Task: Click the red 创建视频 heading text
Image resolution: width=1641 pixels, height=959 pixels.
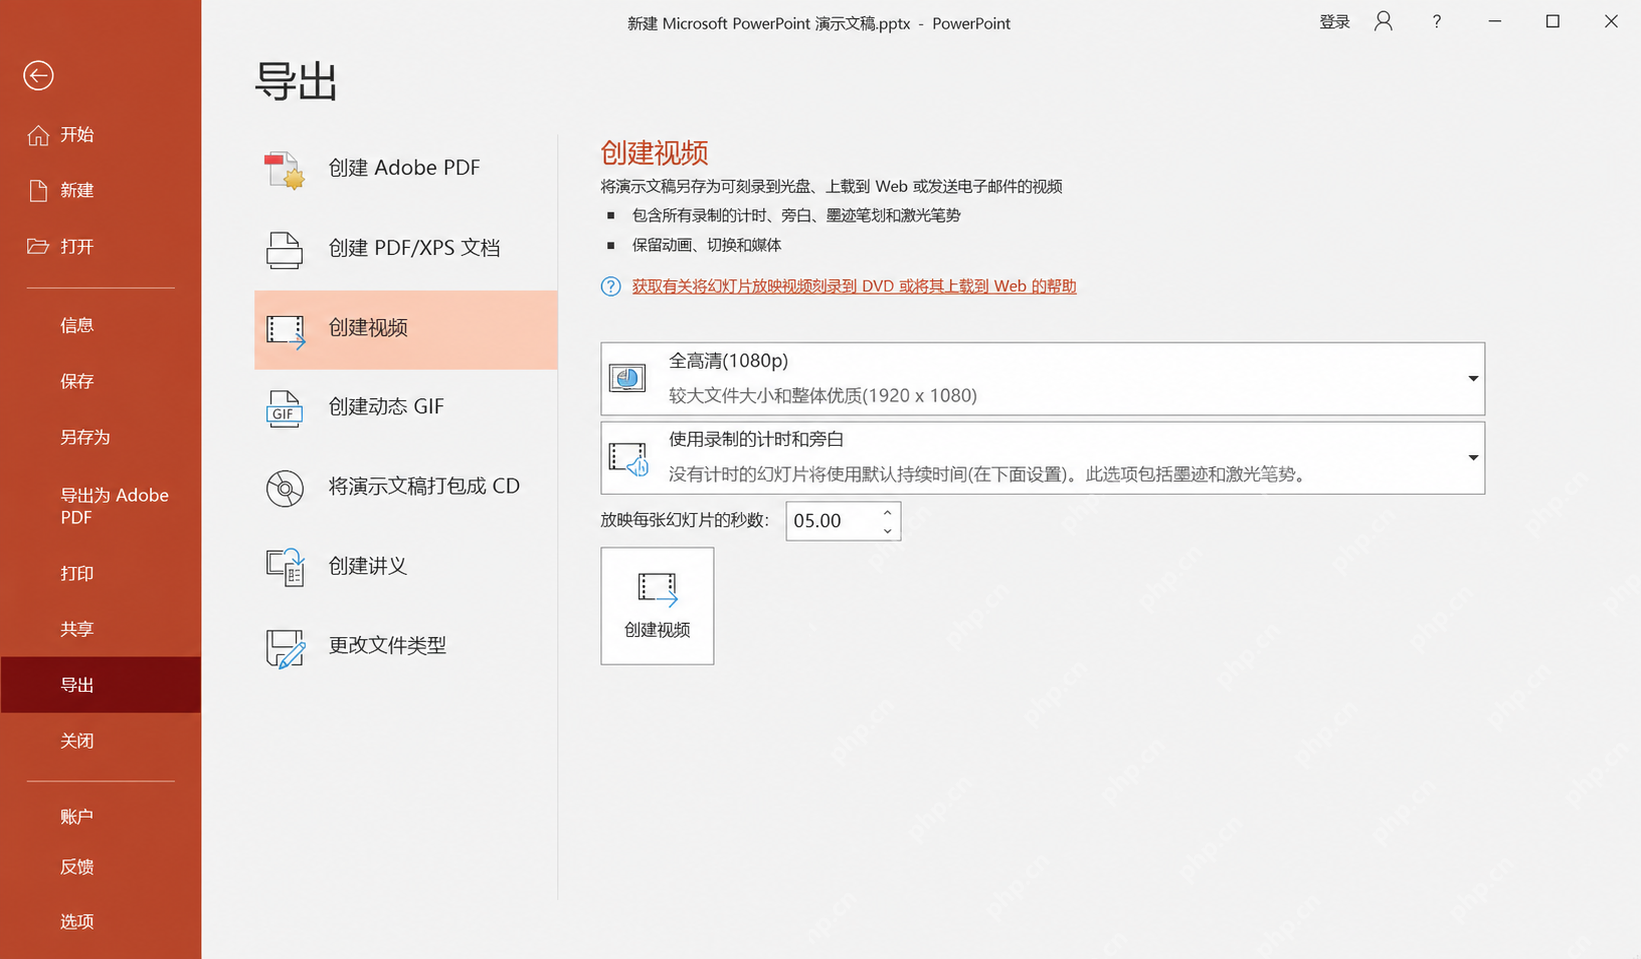Action: point(654,153)
